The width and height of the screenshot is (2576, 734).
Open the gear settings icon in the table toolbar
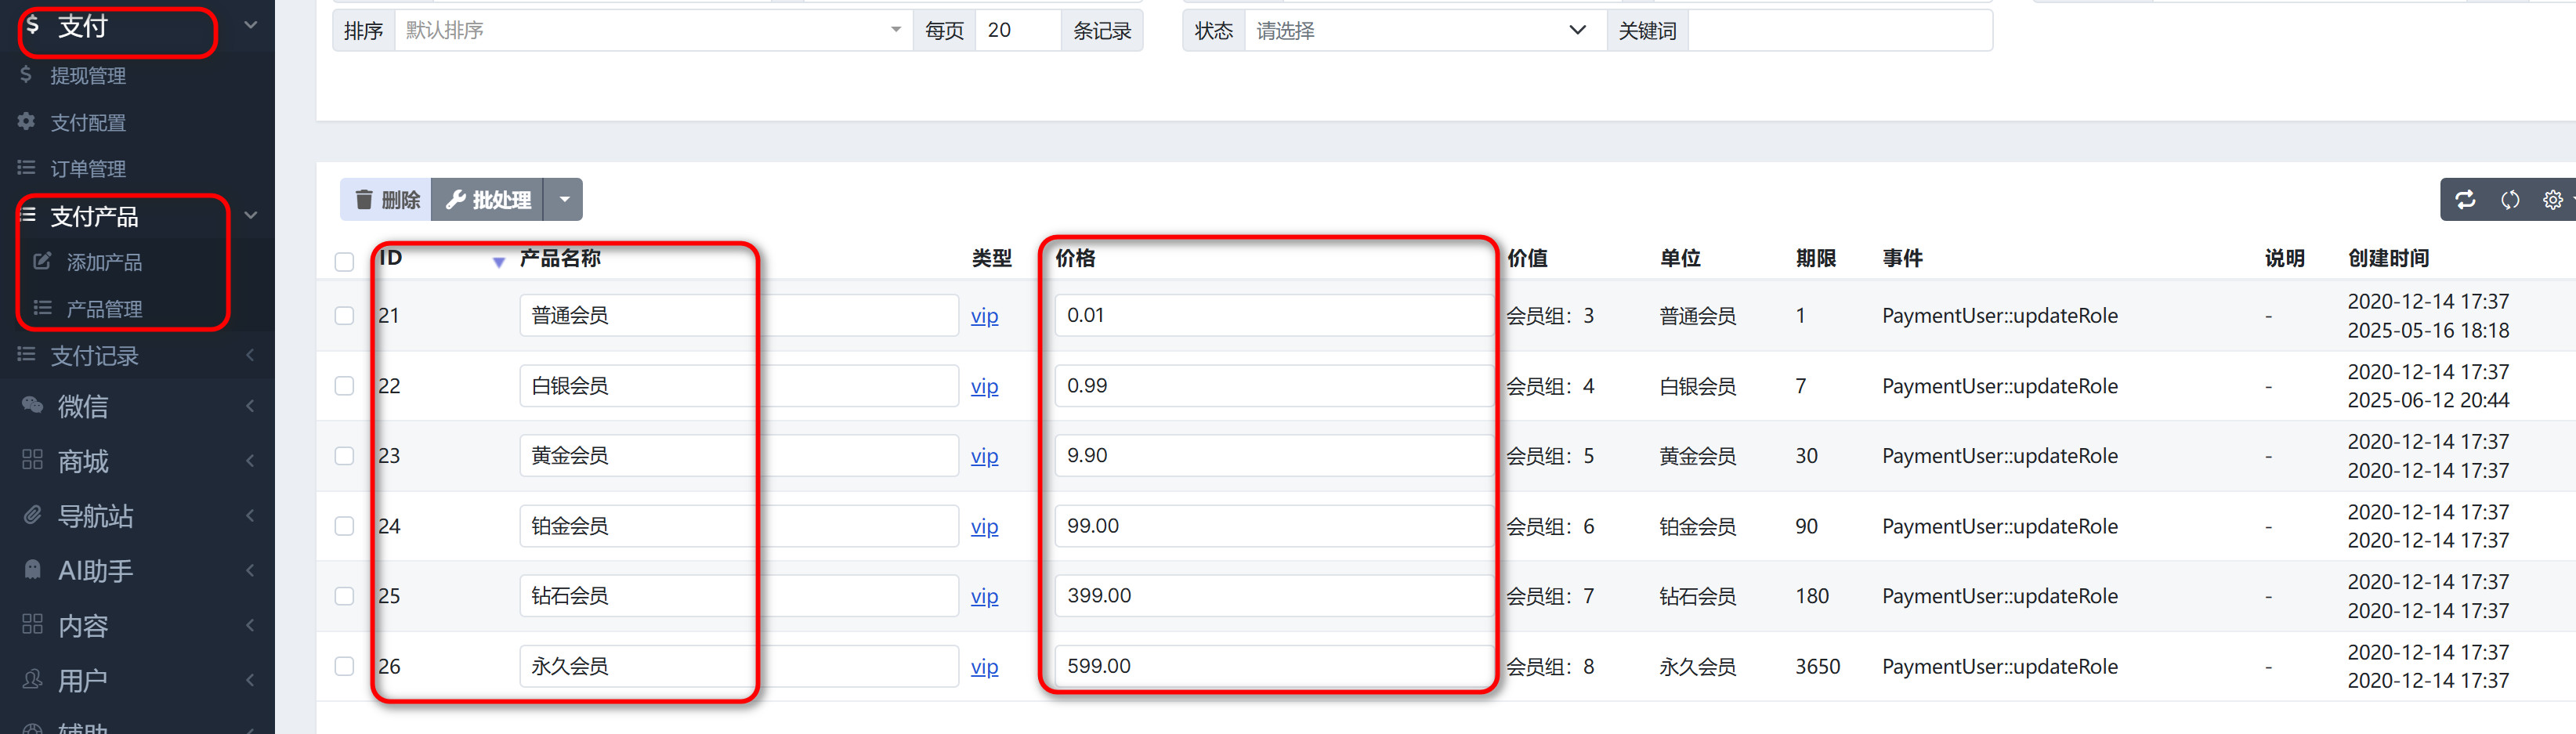point(2552,199)
